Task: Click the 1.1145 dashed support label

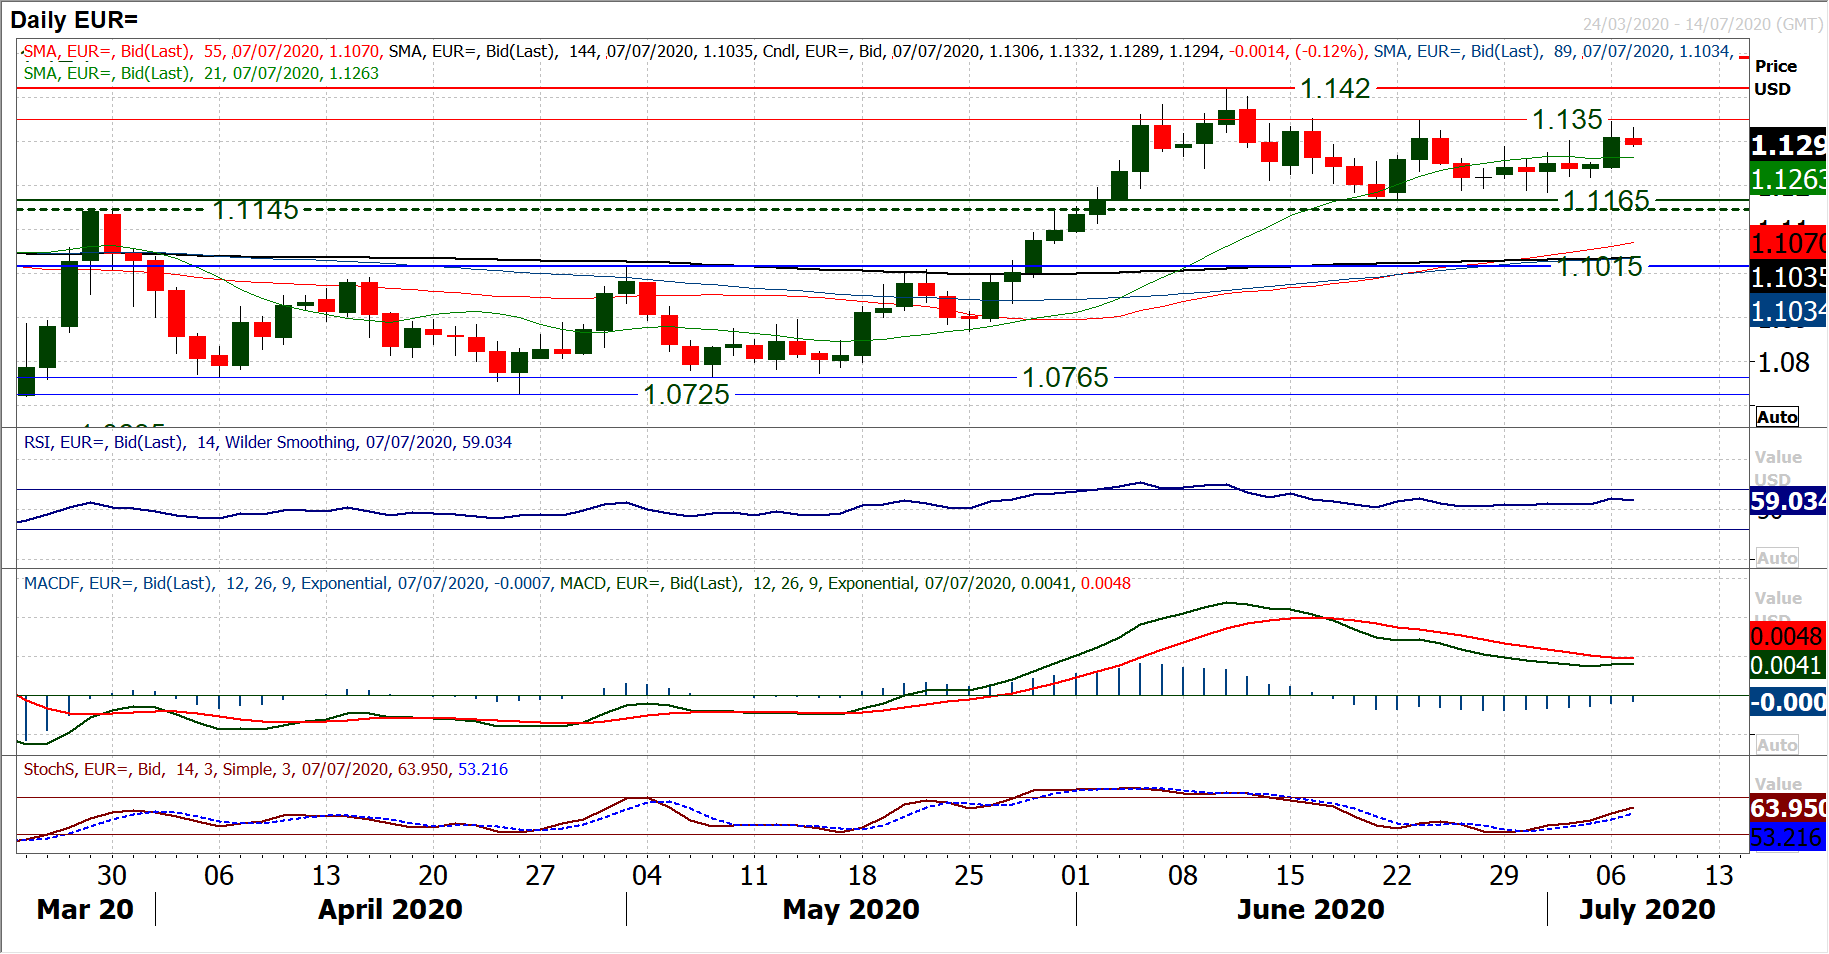Action: 255,210
